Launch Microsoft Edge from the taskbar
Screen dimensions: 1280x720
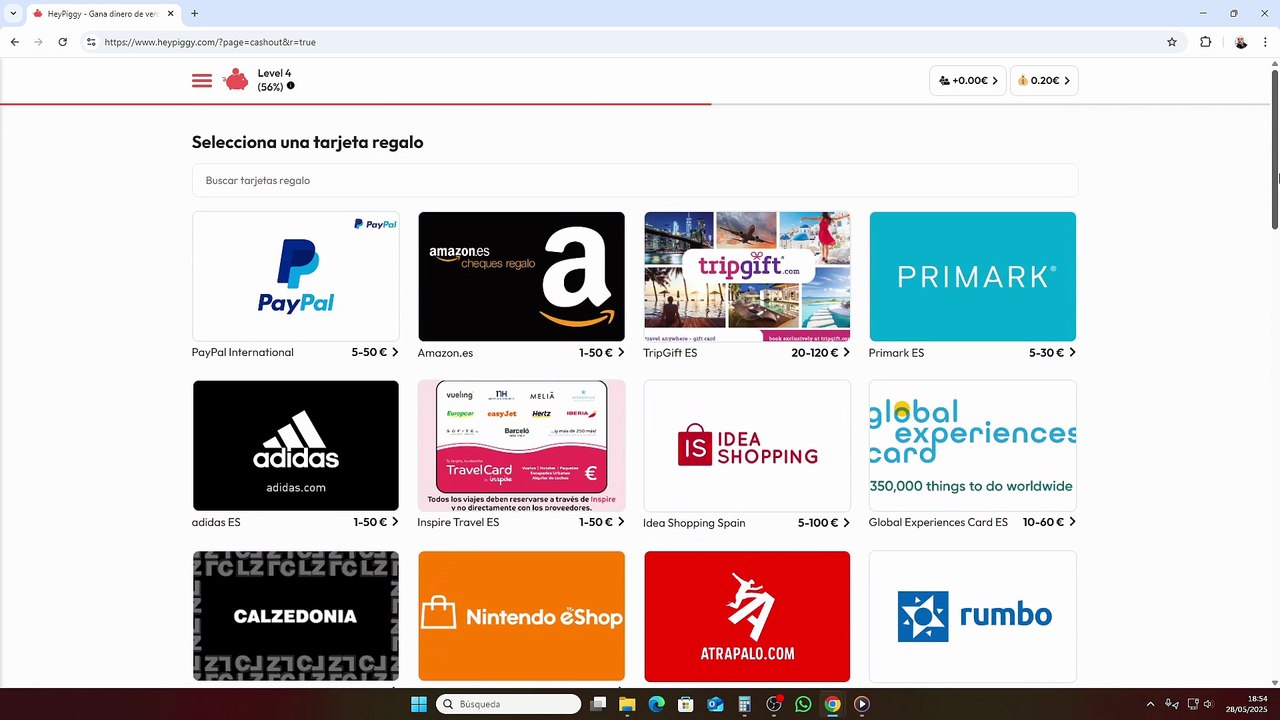656,704
